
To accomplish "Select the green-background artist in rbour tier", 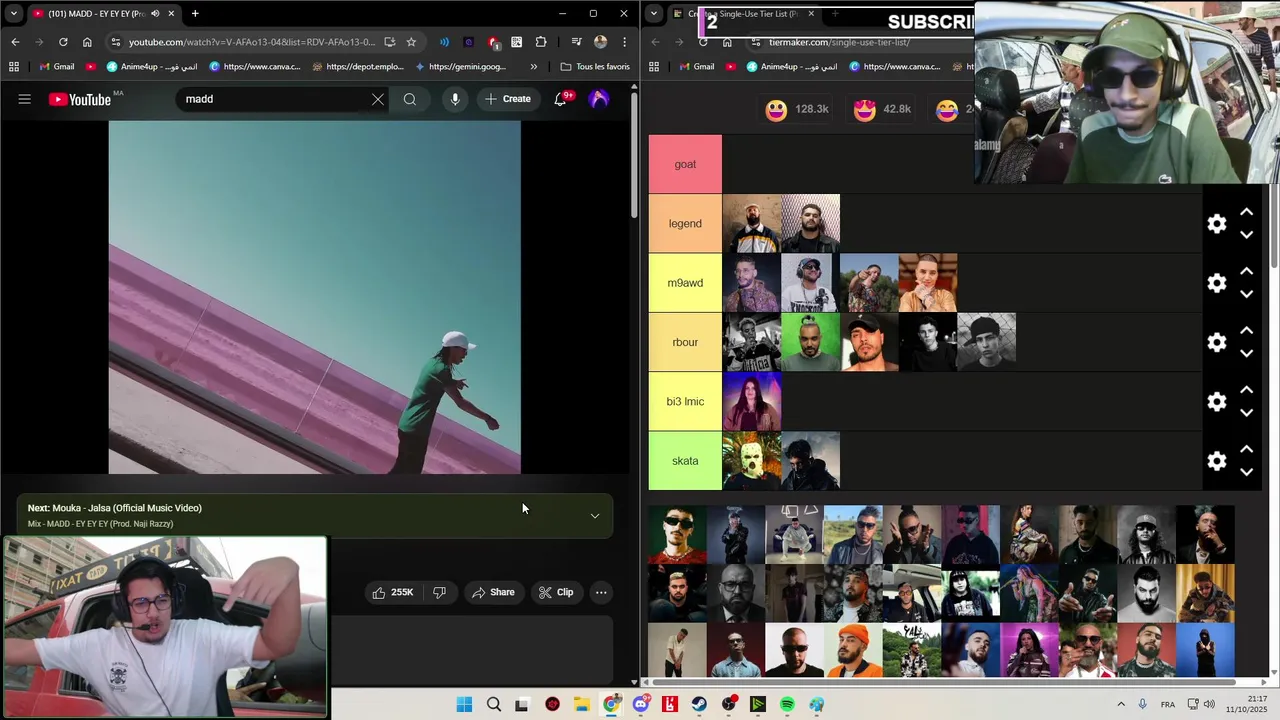I will [x=810, y=342].
